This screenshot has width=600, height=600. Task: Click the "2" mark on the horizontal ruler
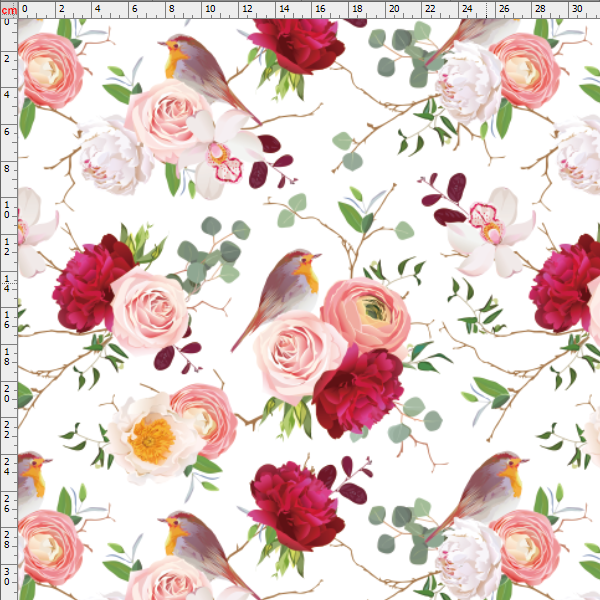[62, 8]
